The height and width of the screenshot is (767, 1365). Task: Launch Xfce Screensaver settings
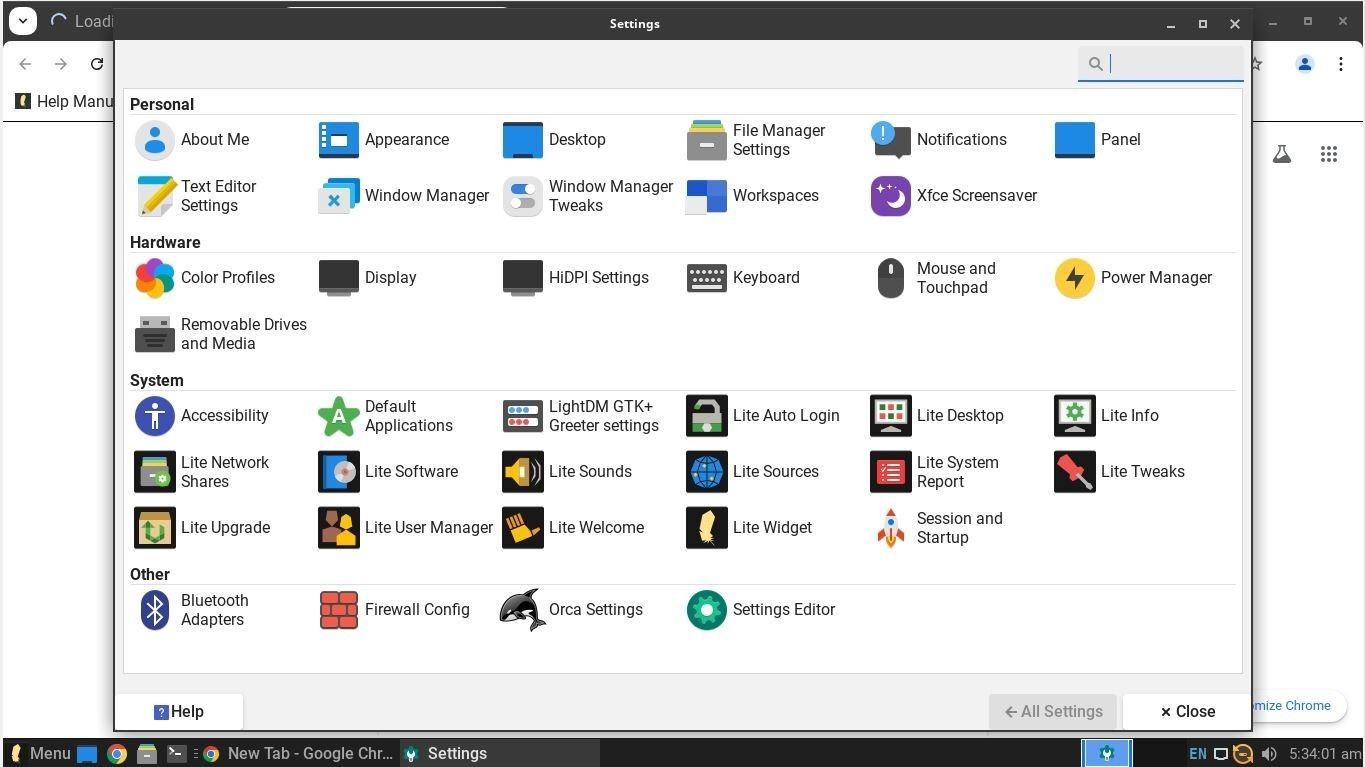954,196
